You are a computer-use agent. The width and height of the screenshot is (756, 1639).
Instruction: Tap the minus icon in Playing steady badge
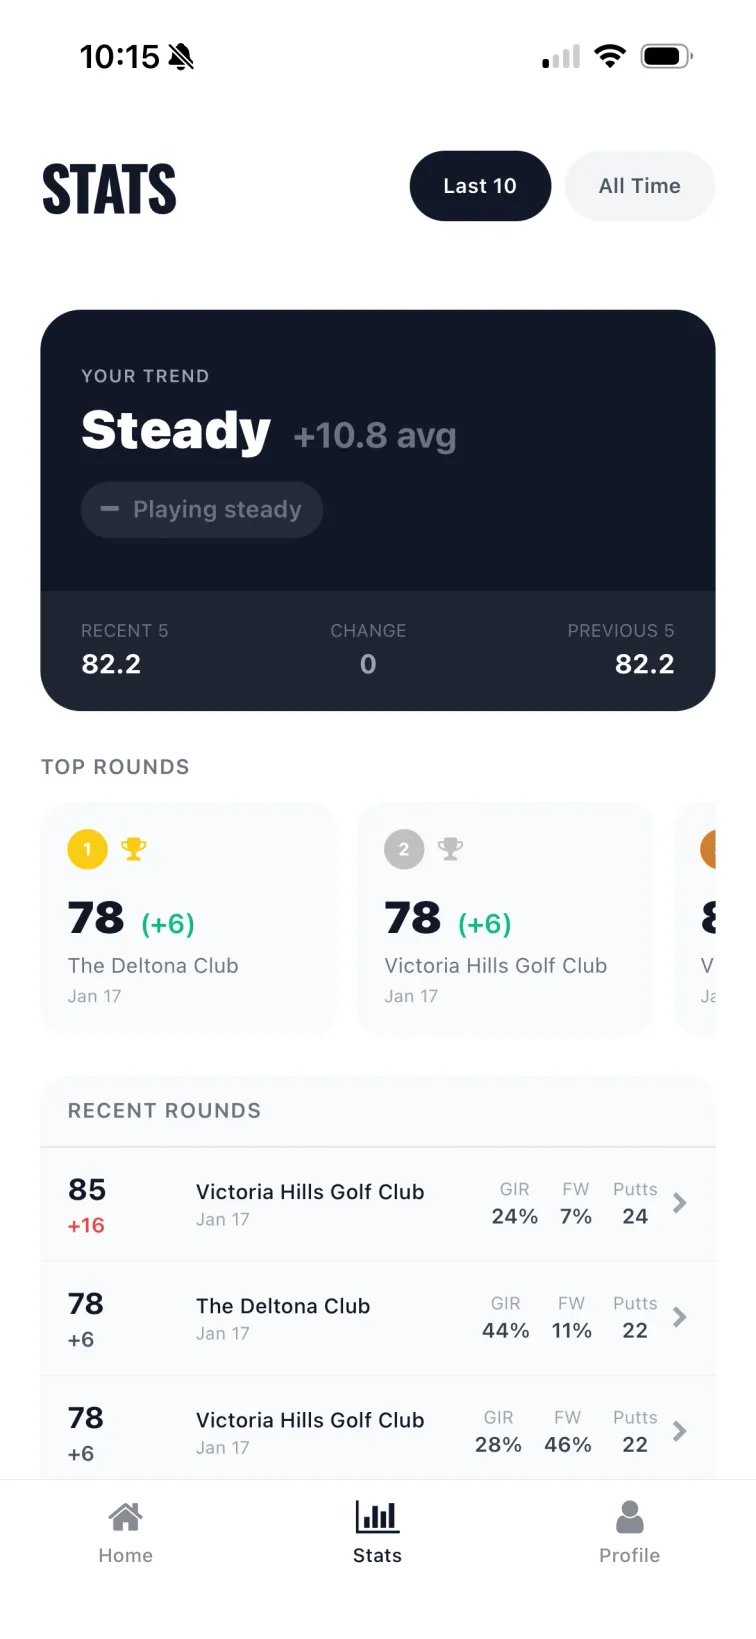[x=110, y=510]
